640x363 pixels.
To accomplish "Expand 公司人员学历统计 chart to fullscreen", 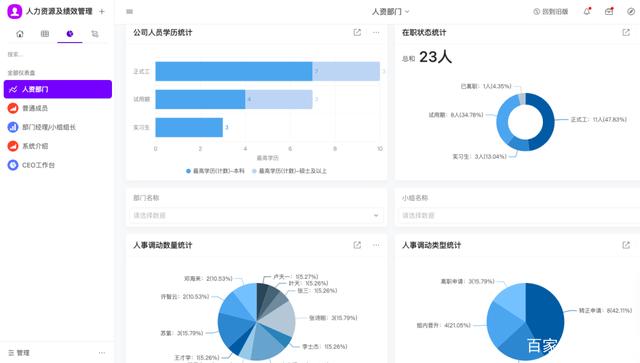I will [357, 32].
